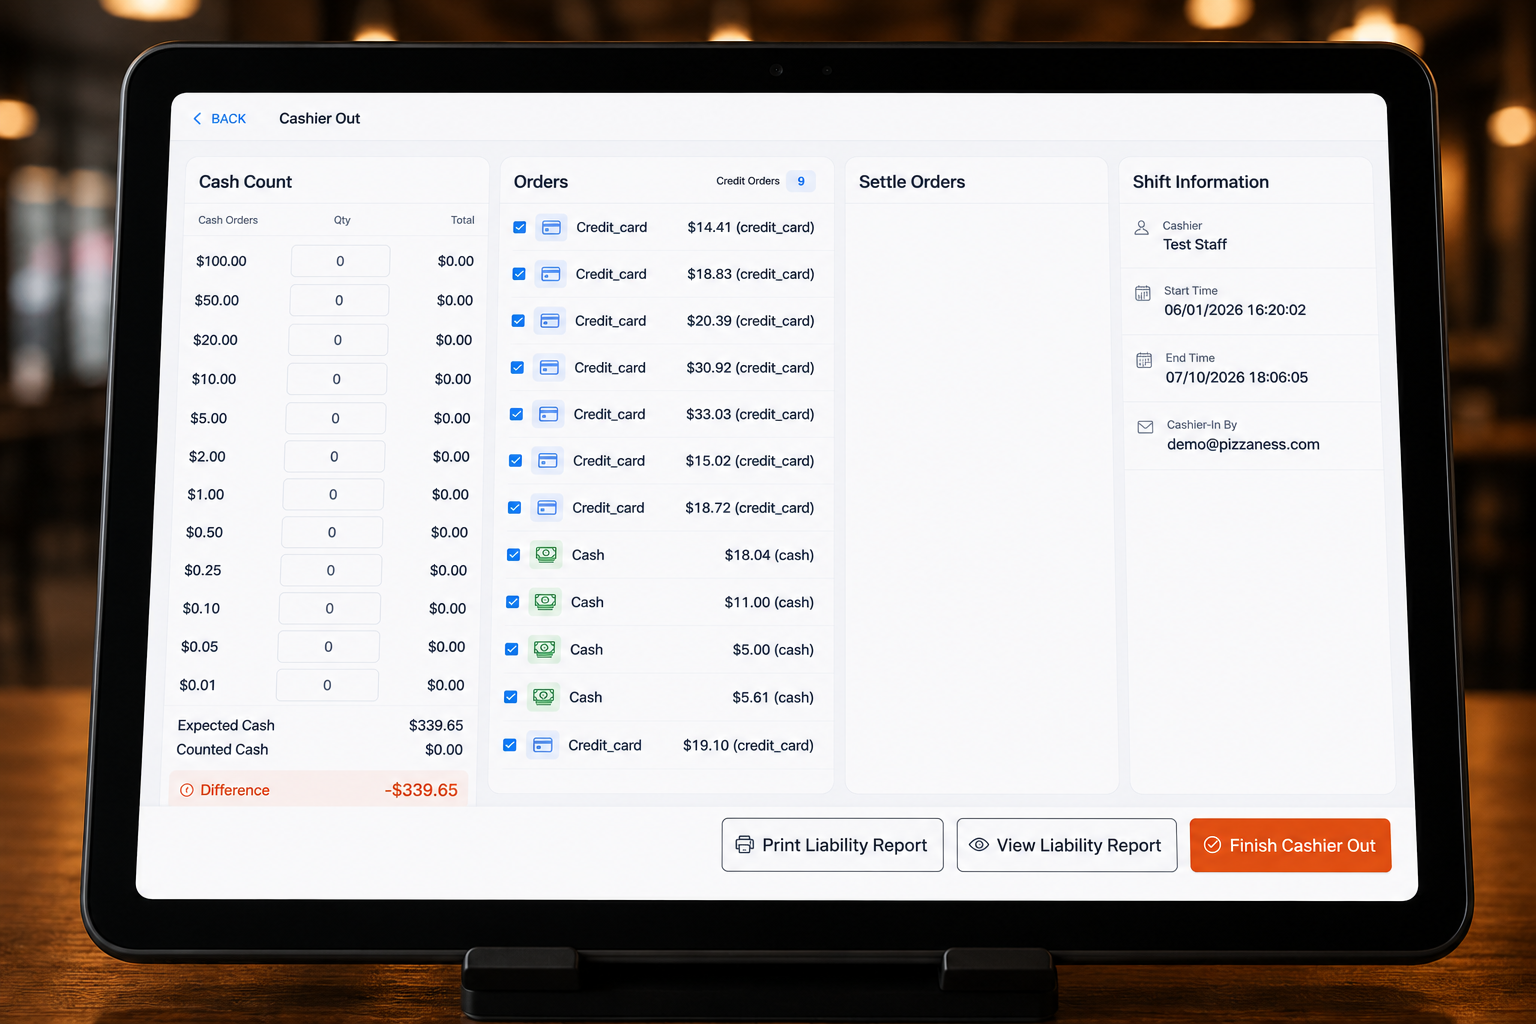
Task: Click the $0.01 quantity field
Action: [327, 685]
